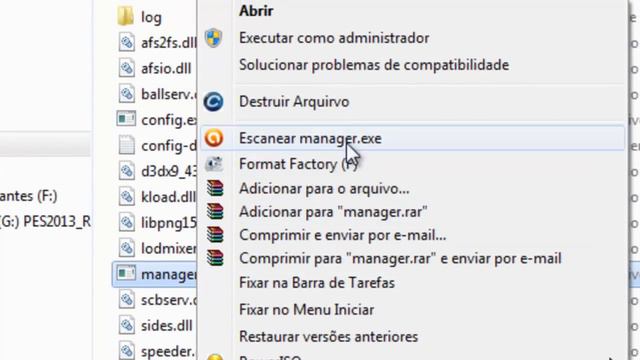The width and height of the screenshot is (640, 360).
Task: Click the afsio.dll file icon
Action: (126, 68)
